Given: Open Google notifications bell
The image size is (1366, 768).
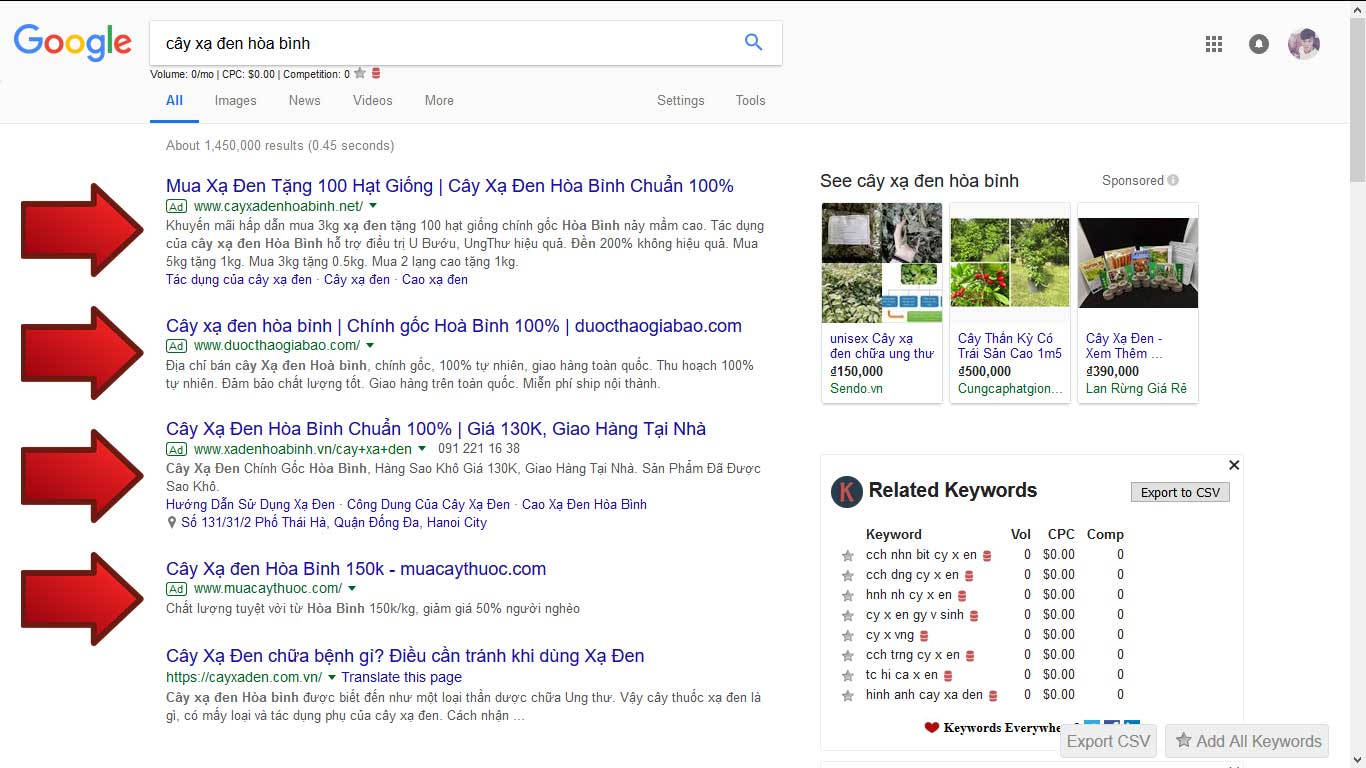Looking at the screenshot, I should (1259, 44).
